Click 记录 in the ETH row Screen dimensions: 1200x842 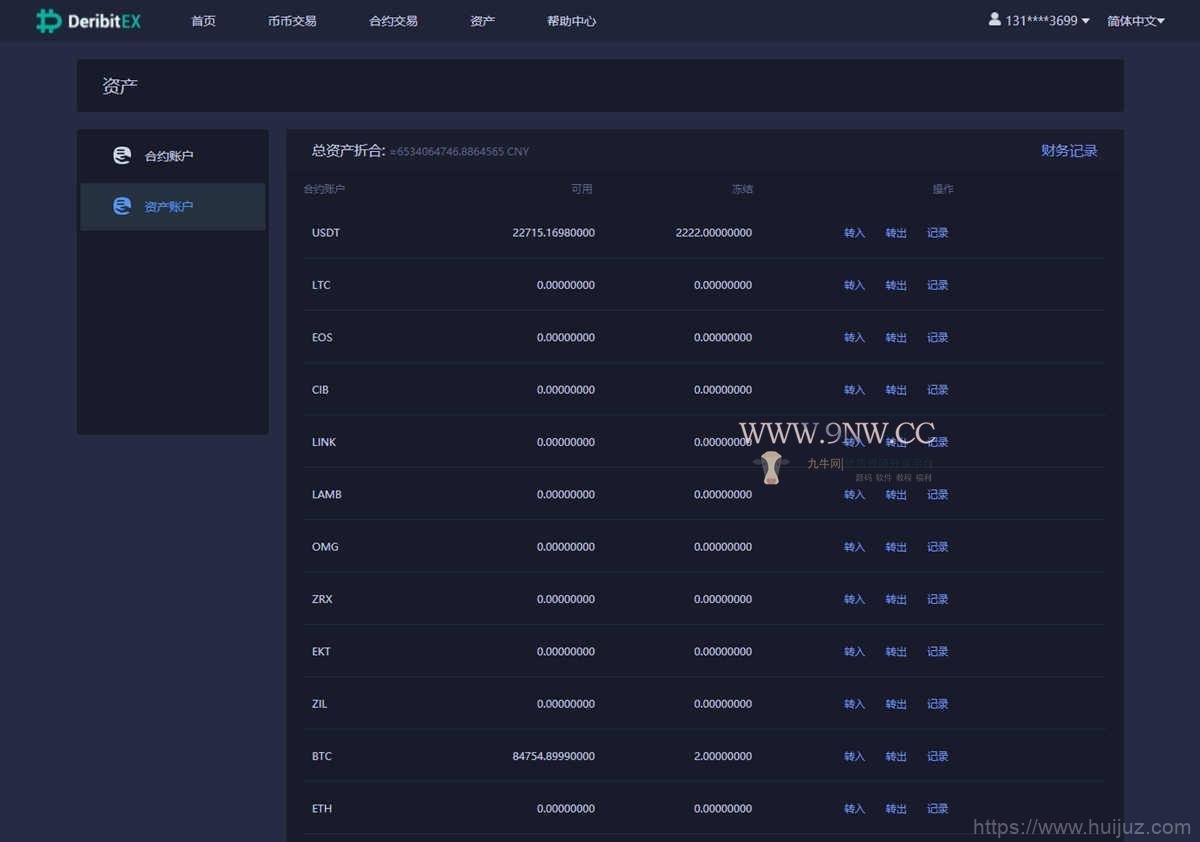937,809
